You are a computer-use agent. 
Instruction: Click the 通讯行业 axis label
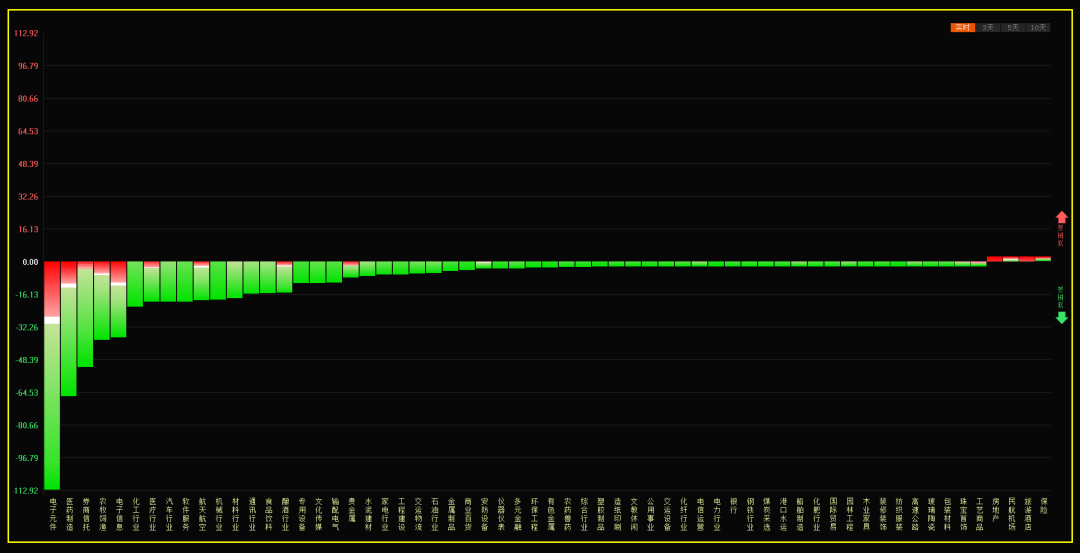(251, 515)
